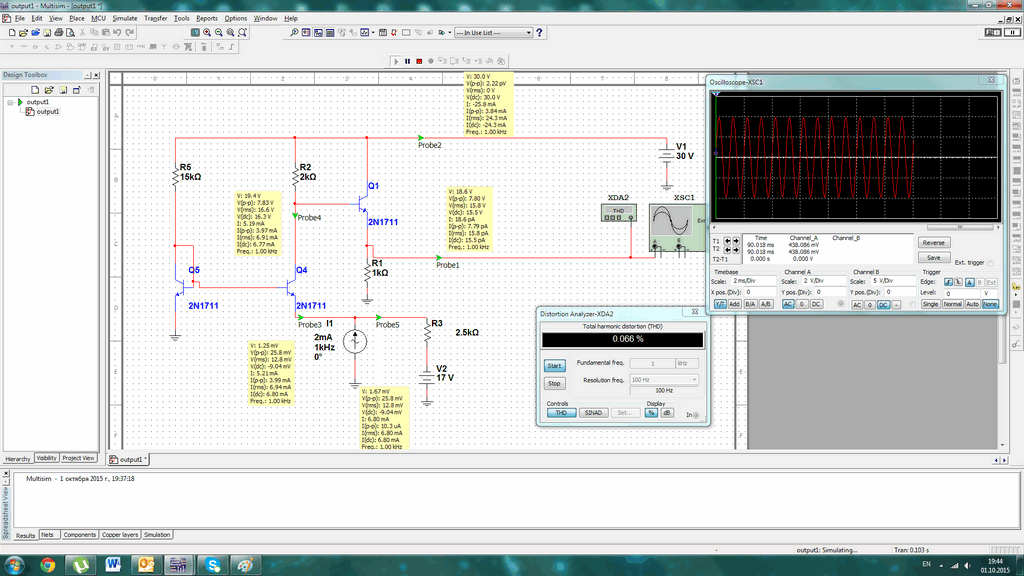Open file icon in Design Toolbox

(49, 90)
